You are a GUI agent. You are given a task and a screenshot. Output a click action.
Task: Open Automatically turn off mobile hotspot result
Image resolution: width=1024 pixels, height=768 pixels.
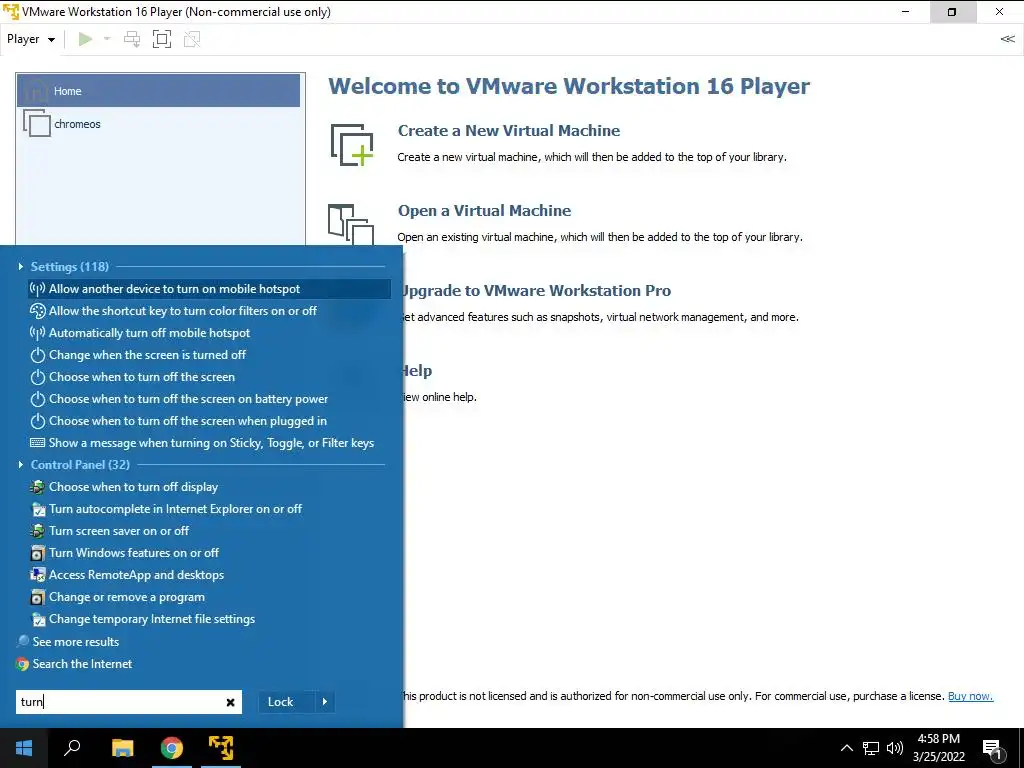[x=209, y=333]
